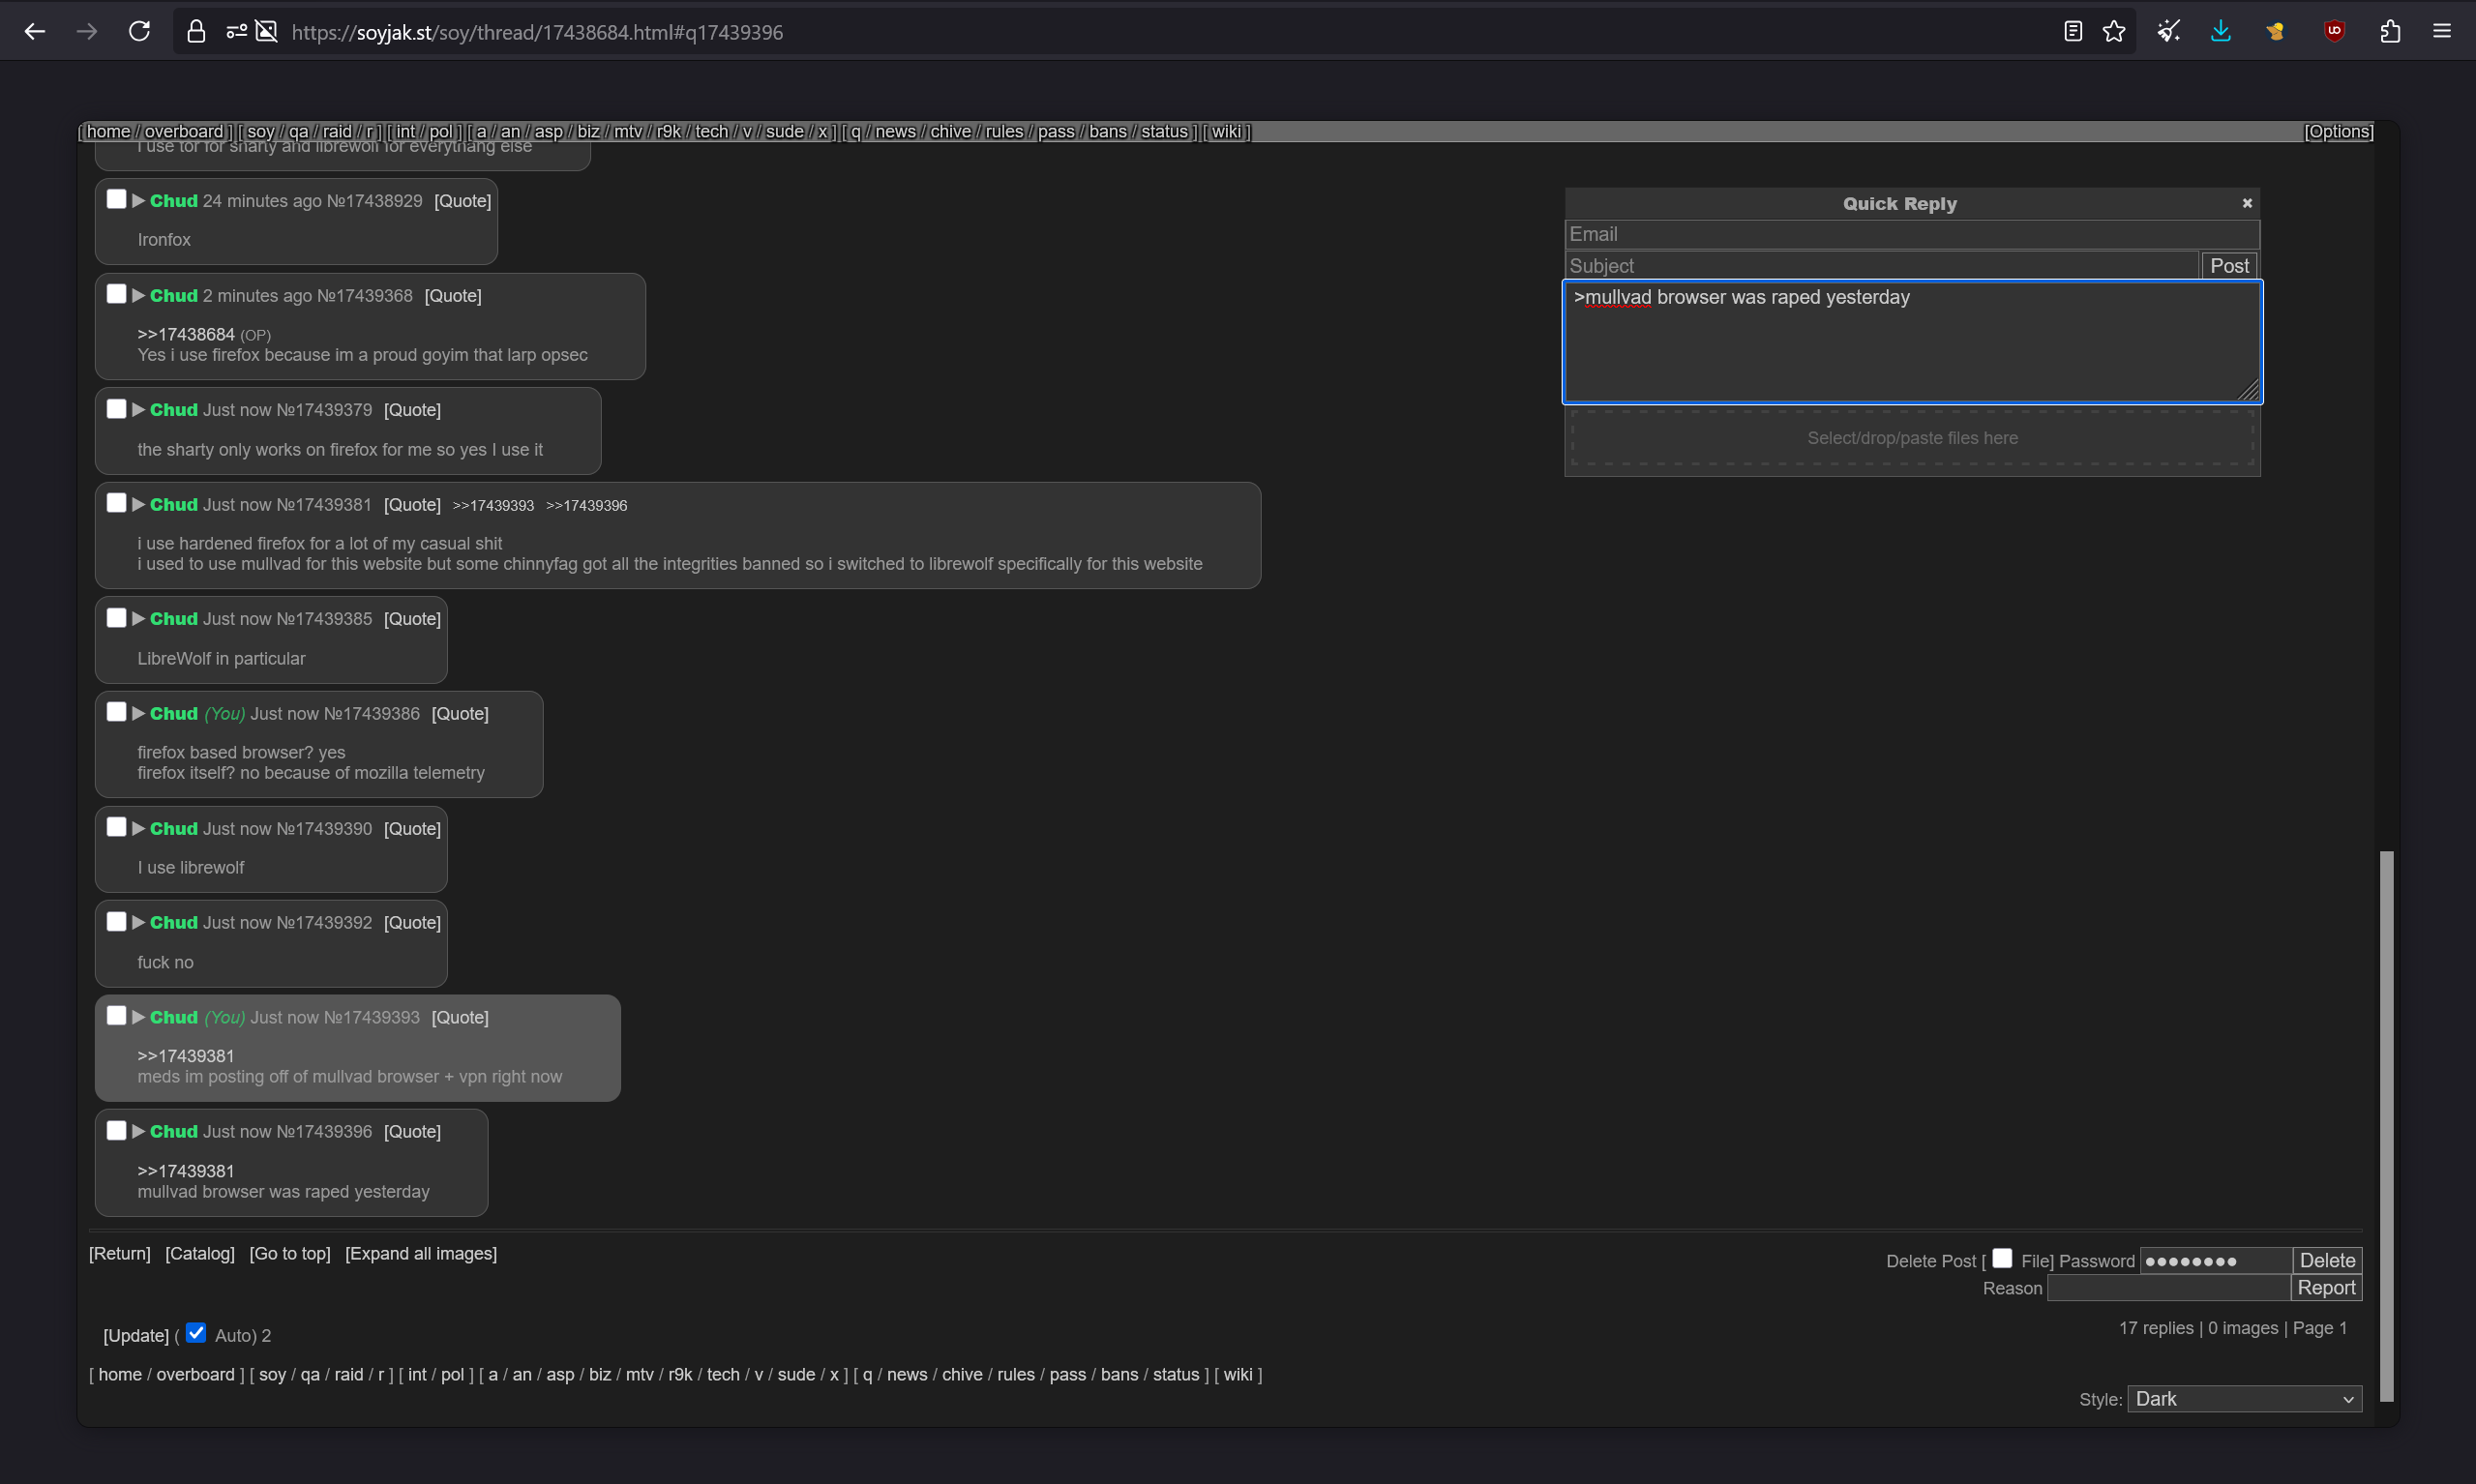Click the [Go to top] link

290,1253
